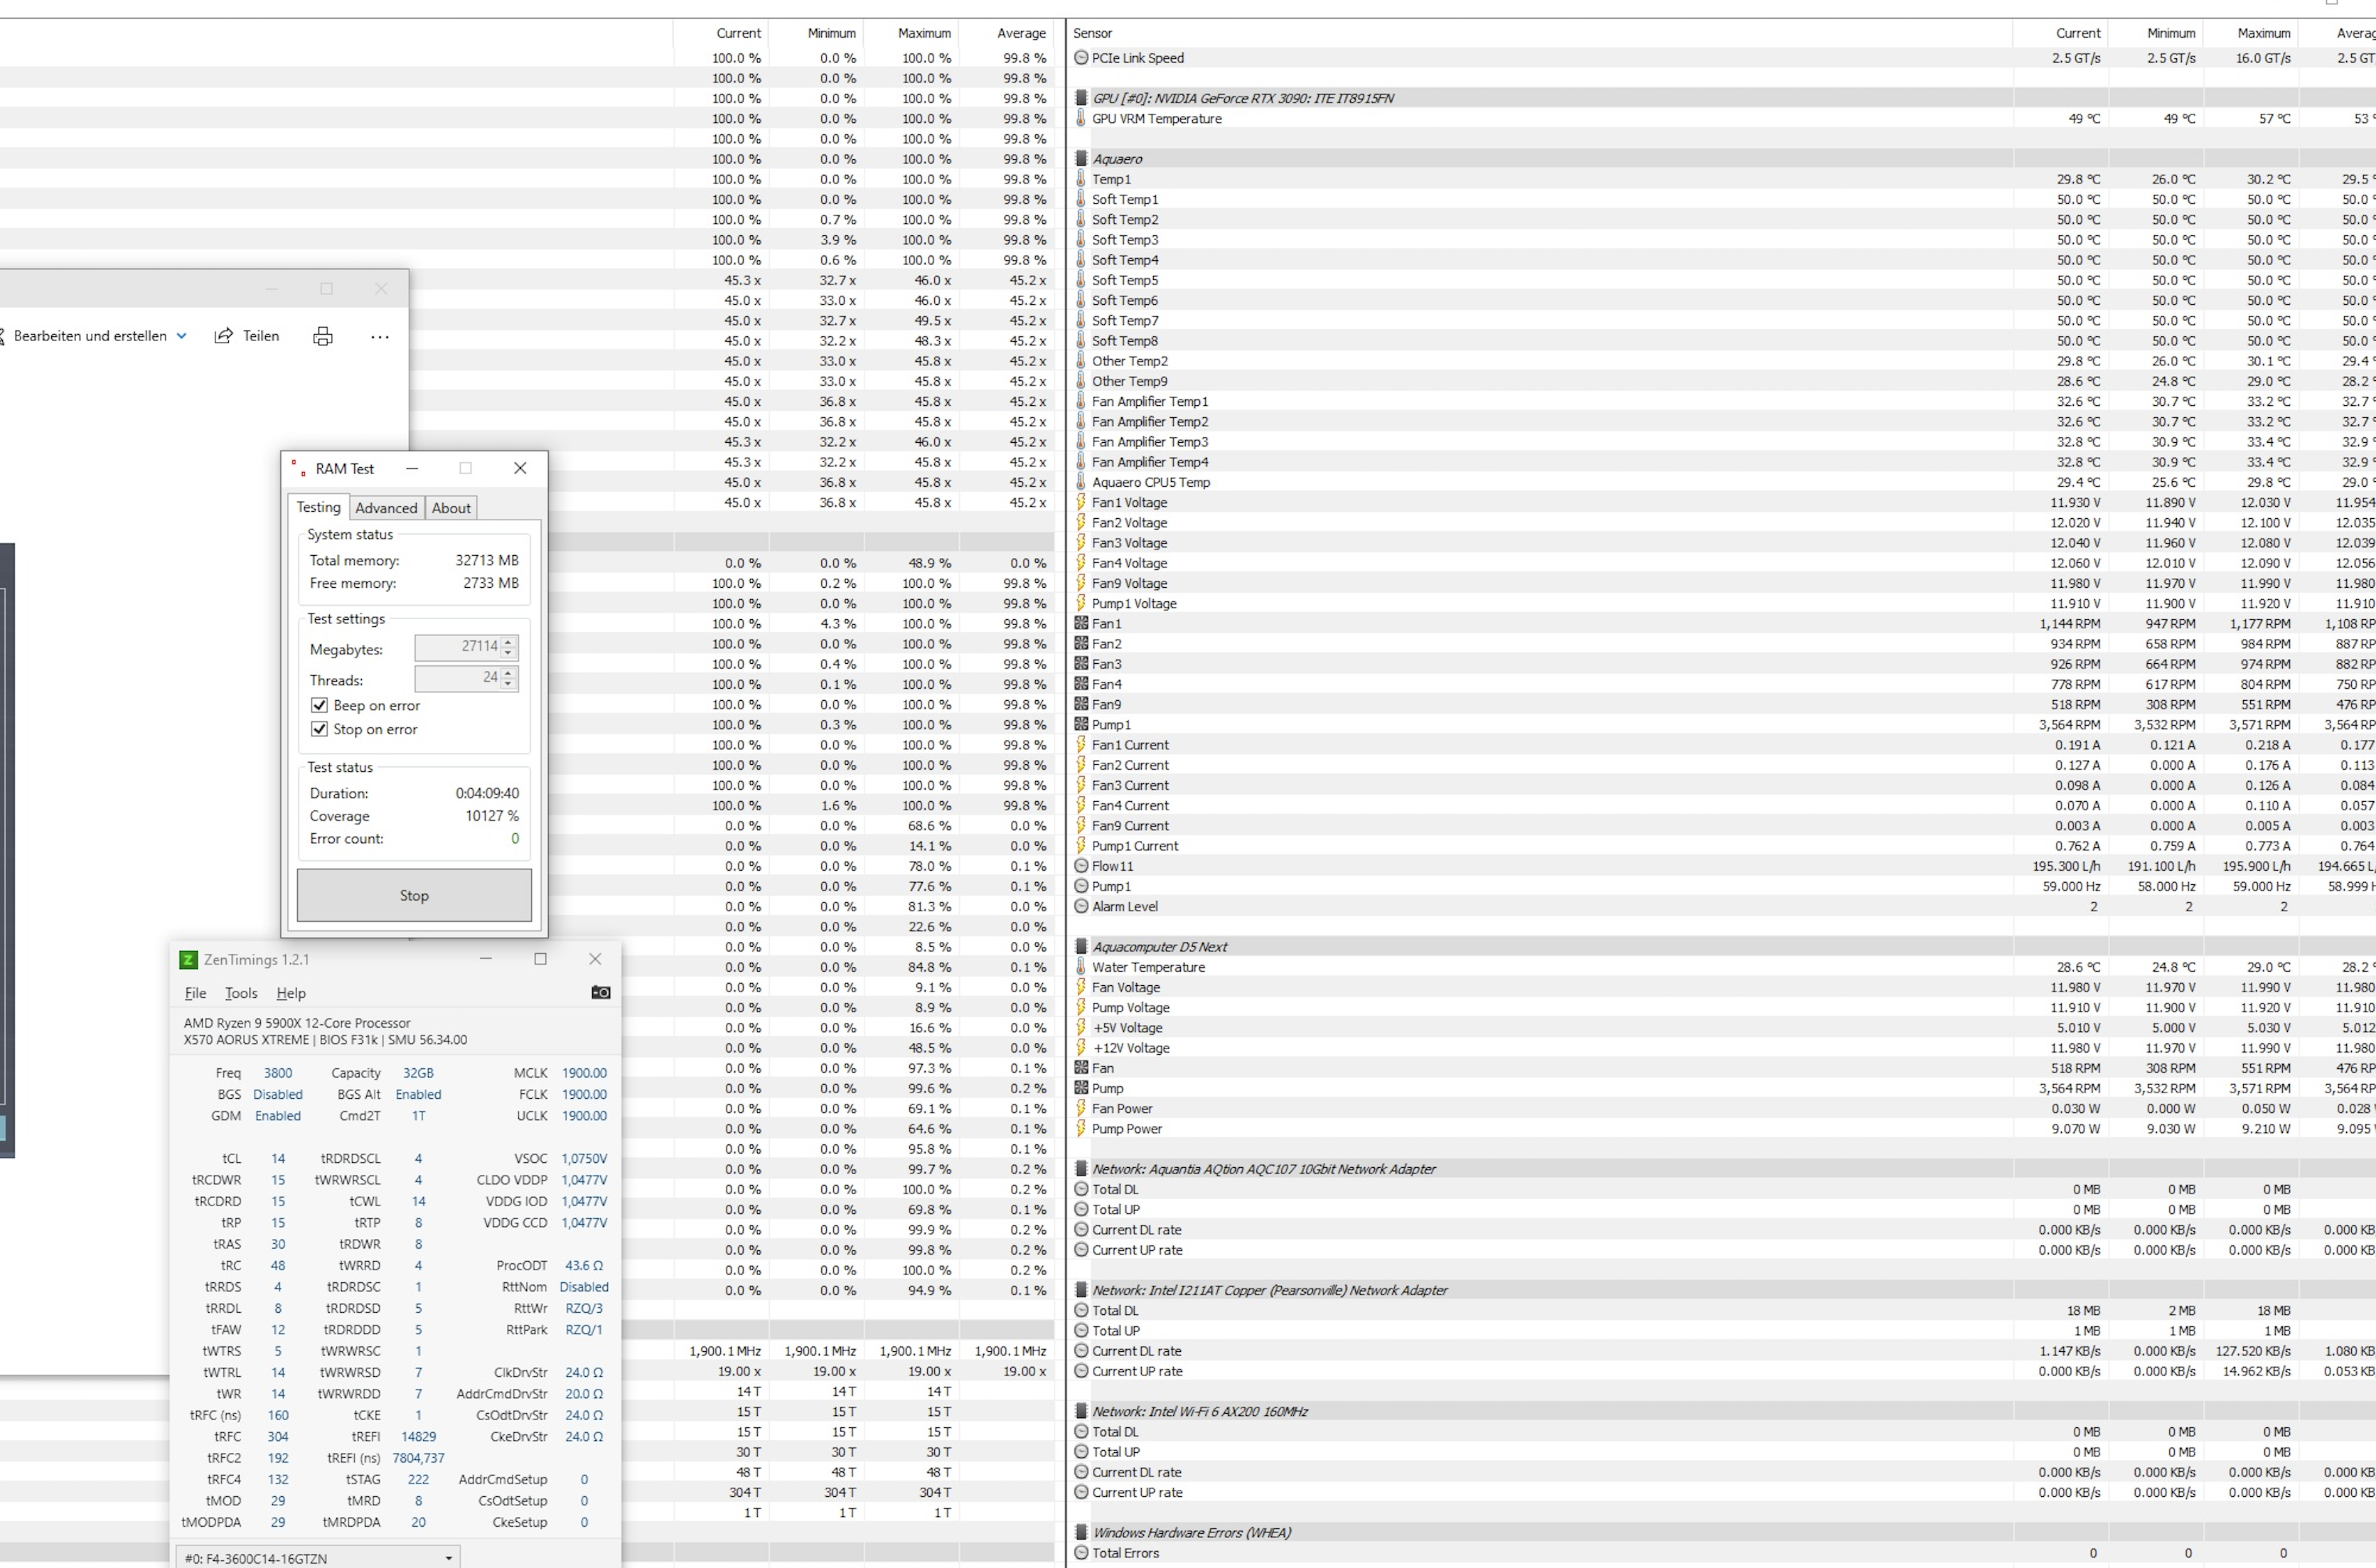Click the Total Errors sensor icon

(x=1081, y=1553)
